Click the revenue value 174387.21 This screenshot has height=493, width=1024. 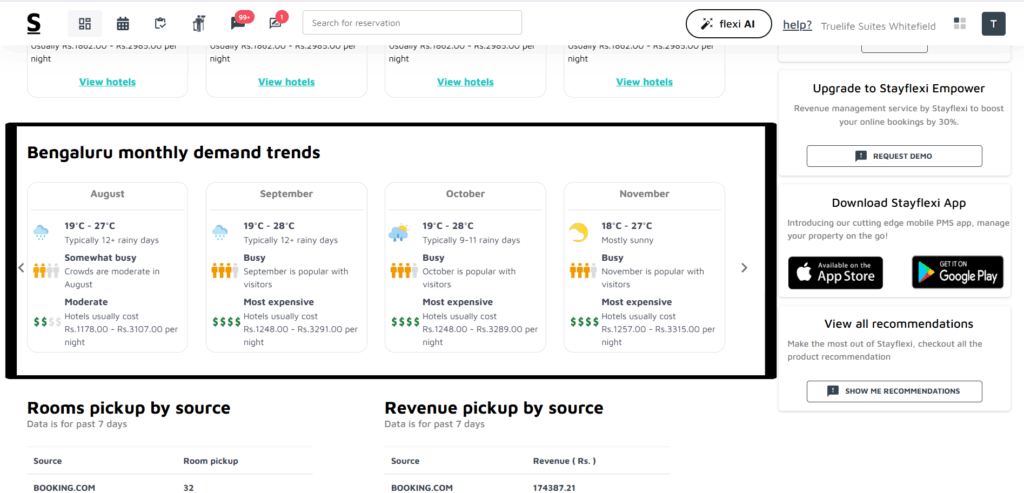point(555,487)
